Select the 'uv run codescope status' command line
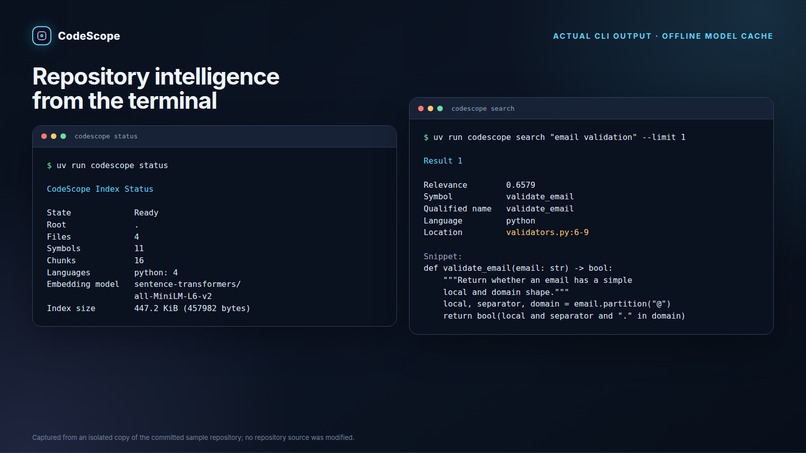 pos(107,166)
